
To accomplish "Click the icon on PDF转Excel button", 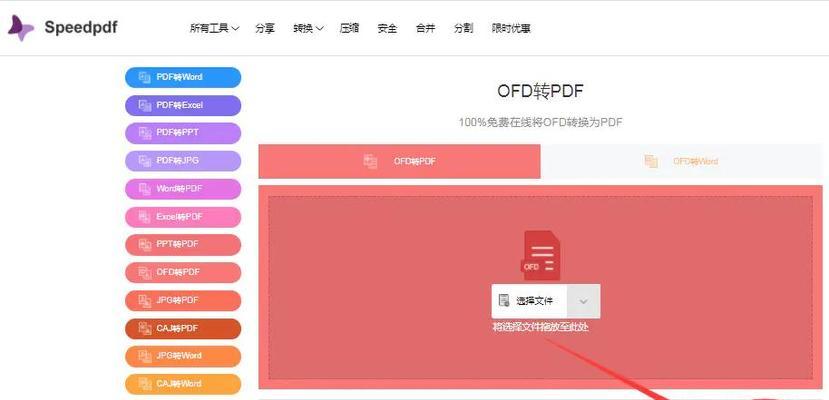I will [144, 105].
